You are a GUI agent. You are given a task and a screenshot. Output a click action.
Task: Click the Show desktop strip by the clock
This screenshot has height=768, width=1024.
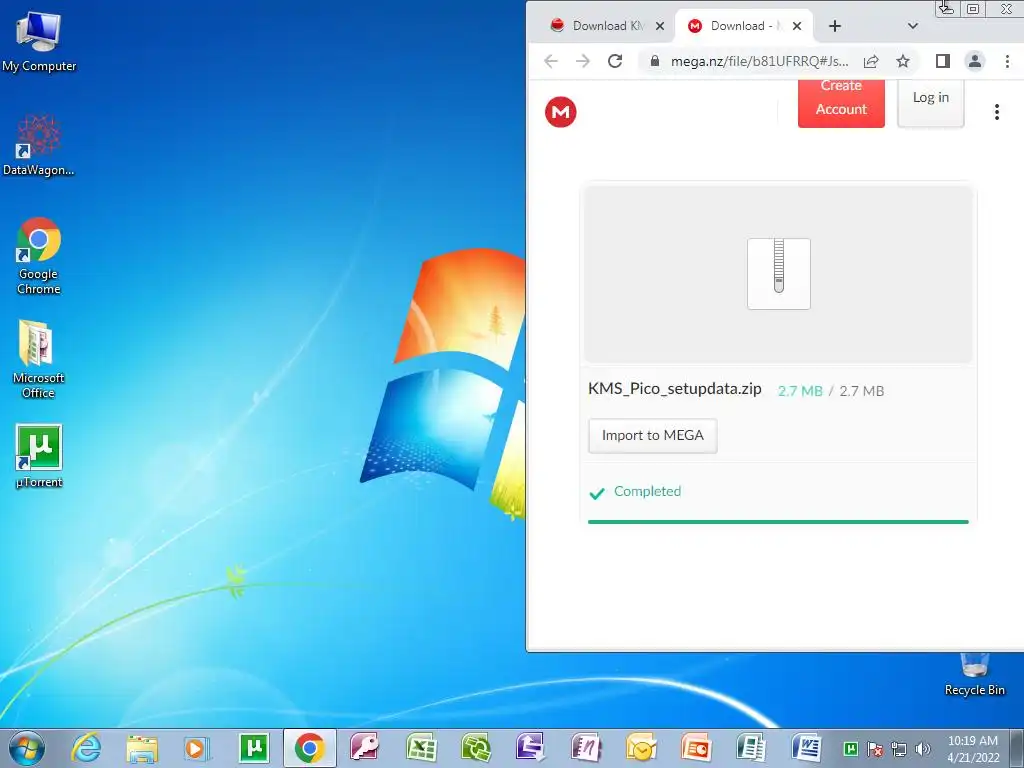[x=1017, y=748]
